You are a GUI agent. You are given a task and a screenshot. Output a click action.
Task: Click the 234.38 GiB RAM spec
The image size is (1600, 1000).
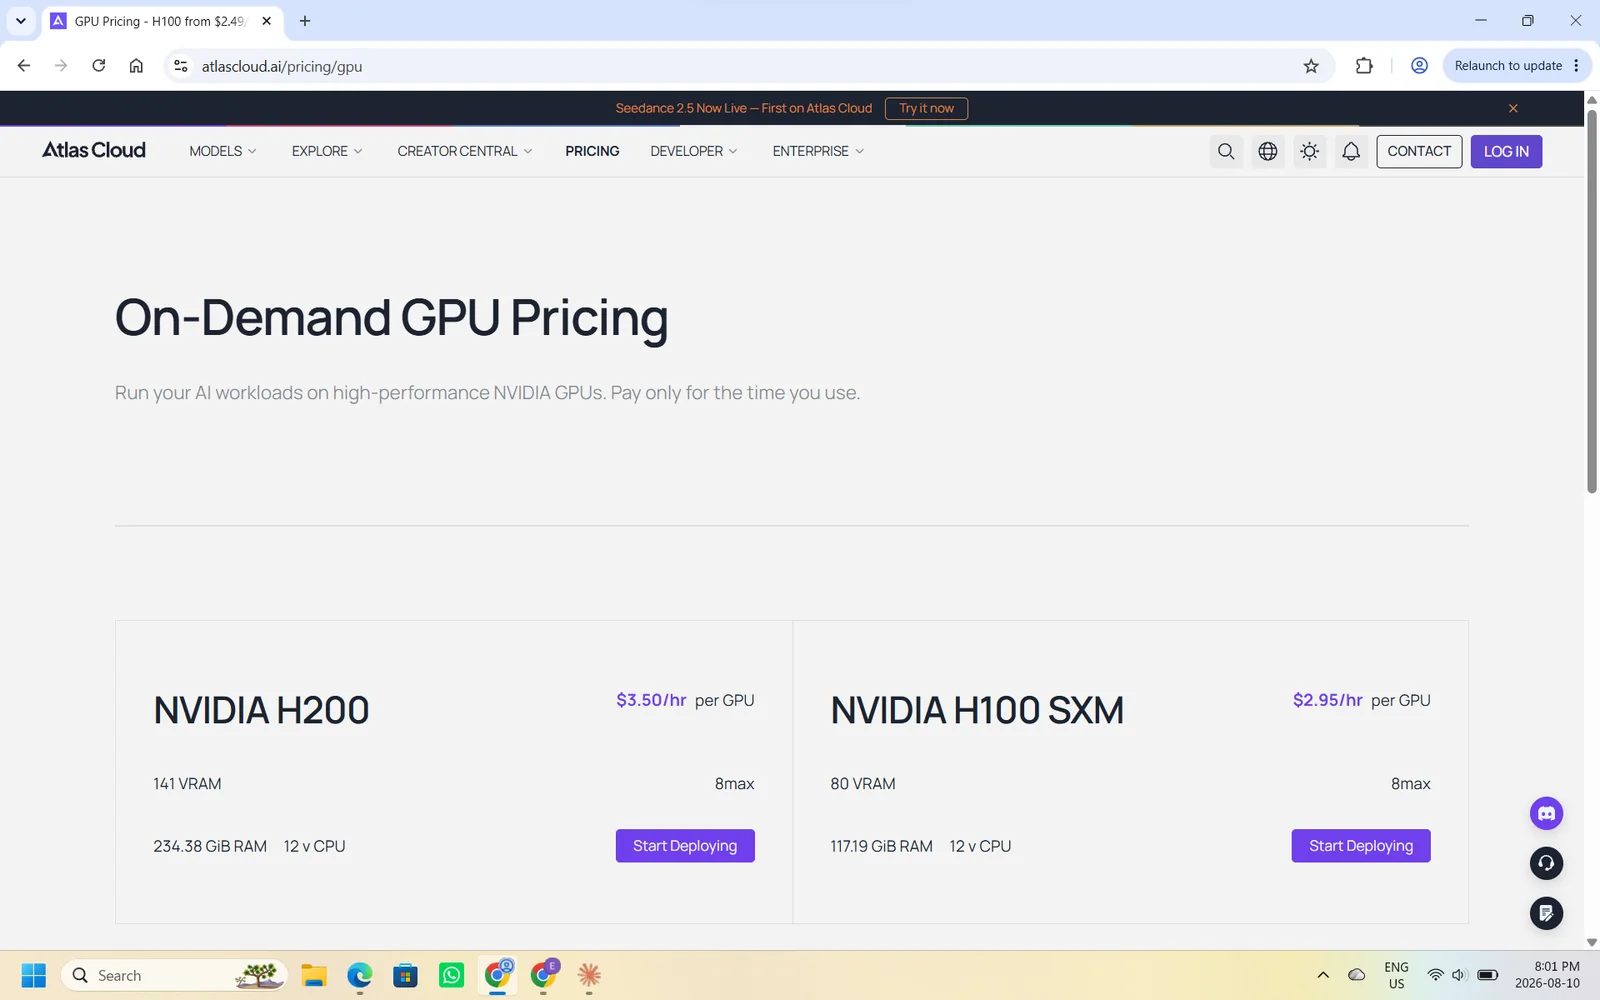coord(210,846)
